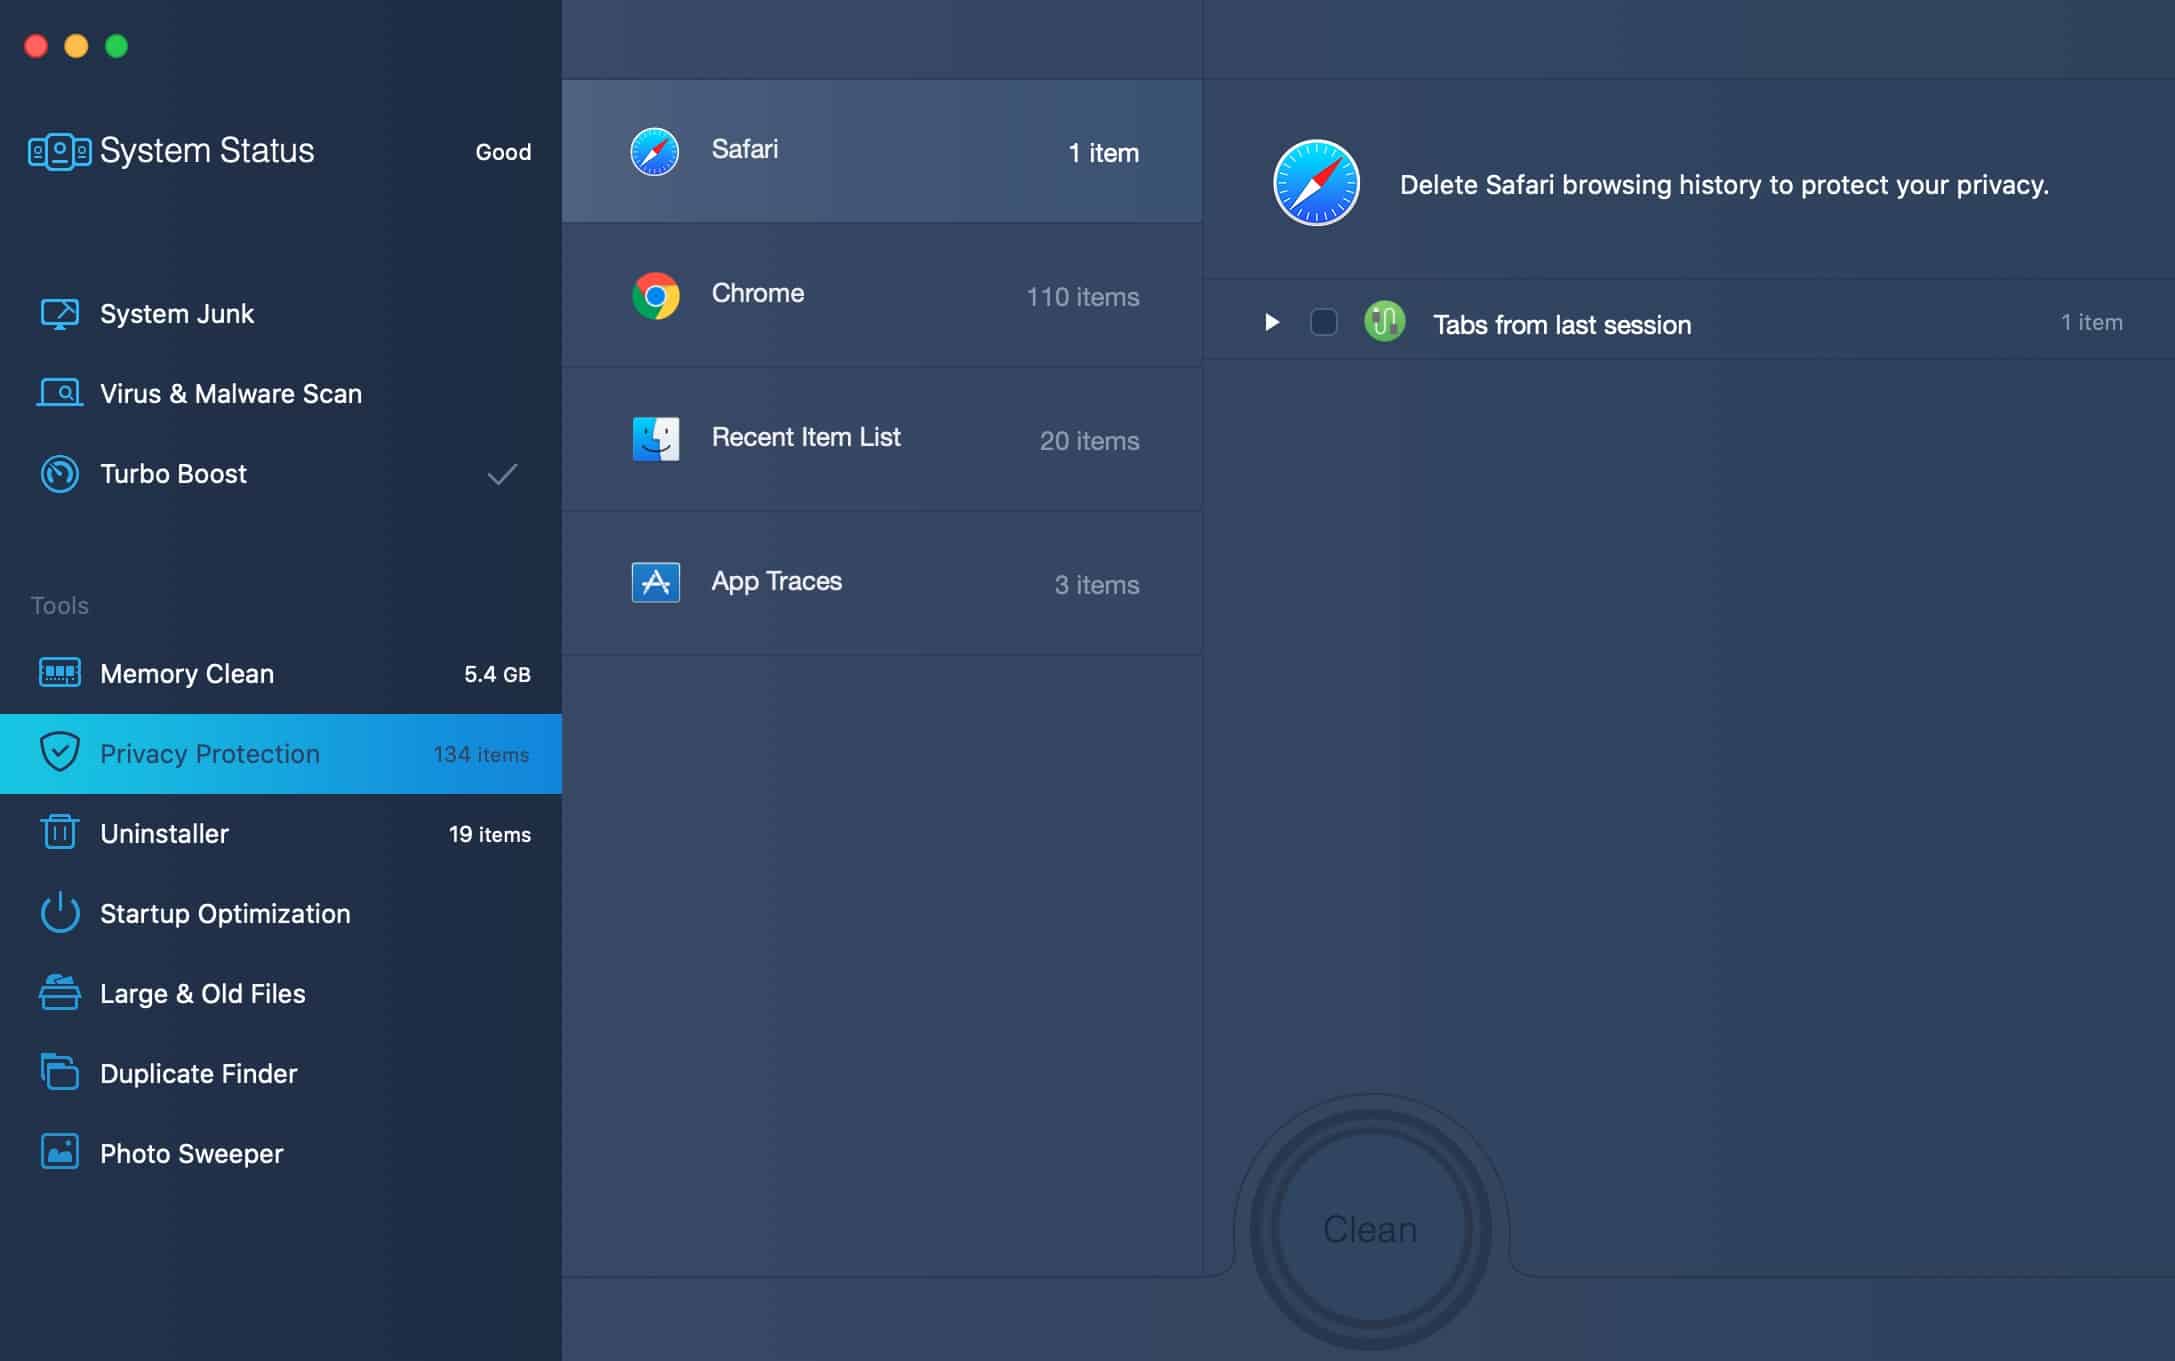Open Startup Optimization
2175x1361 pixels.
click(x=224, y=913)
